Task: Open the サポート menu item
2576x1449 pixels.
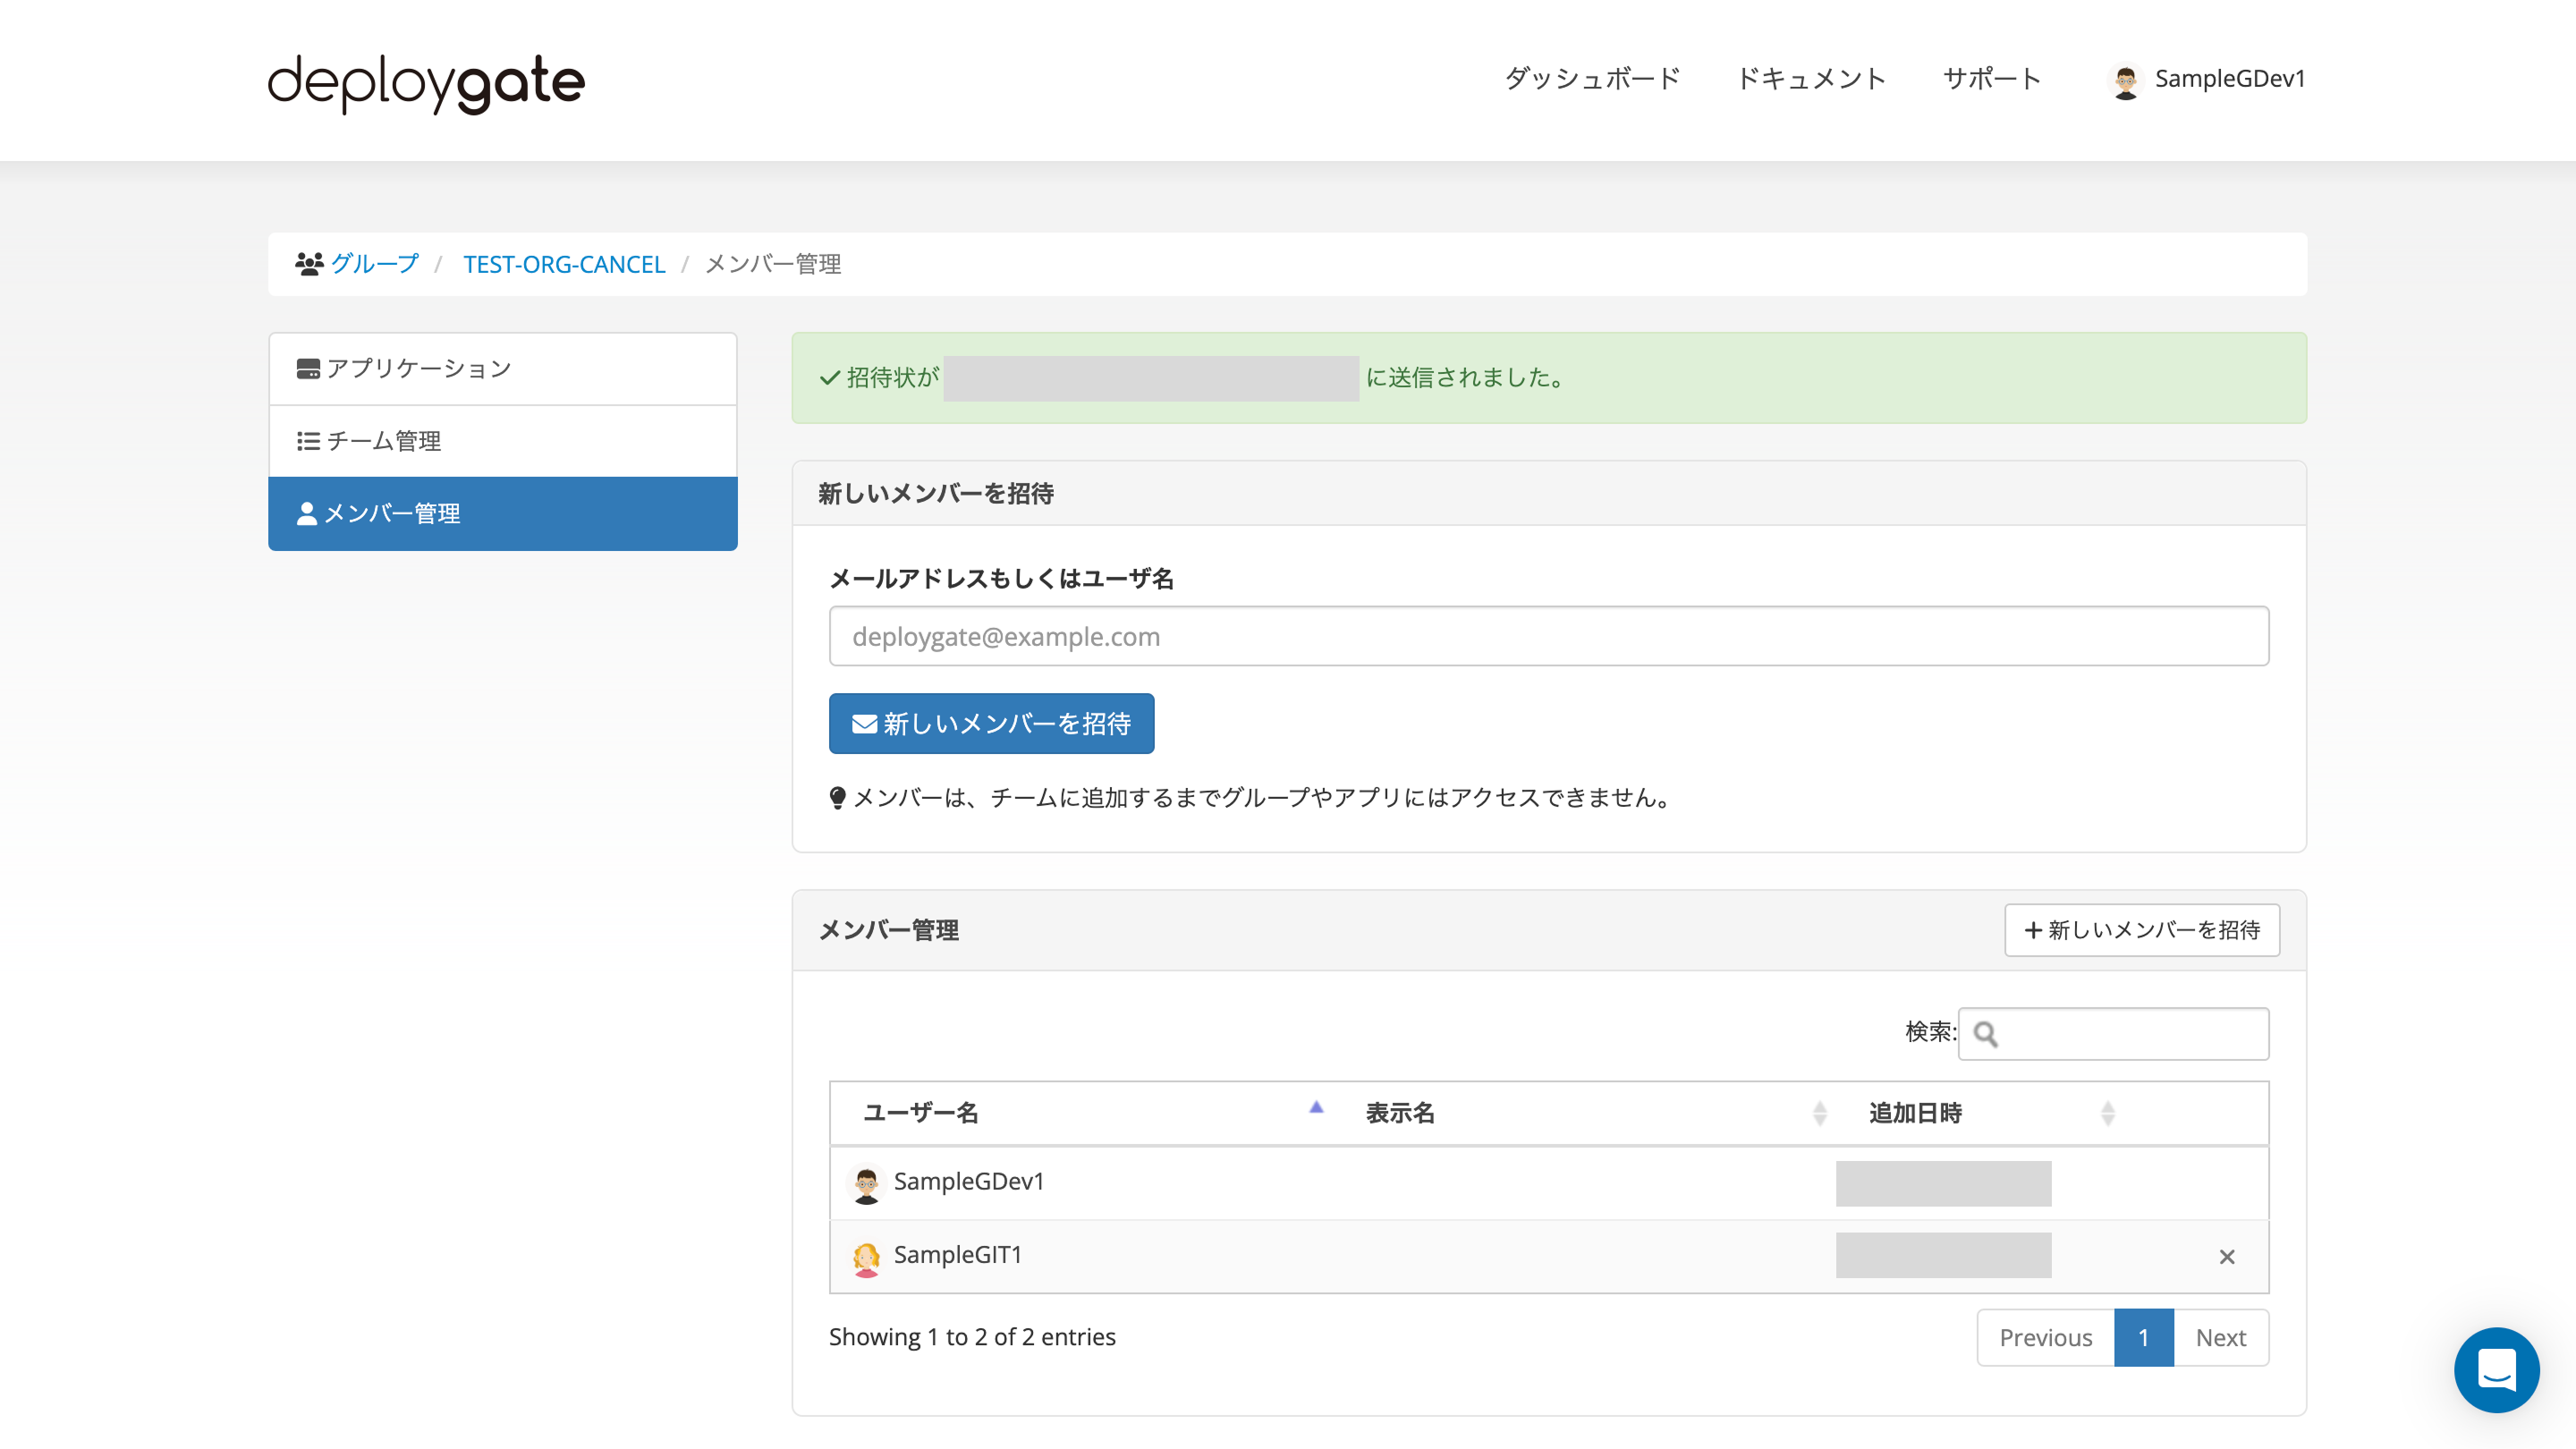Action: (1991, 79)
